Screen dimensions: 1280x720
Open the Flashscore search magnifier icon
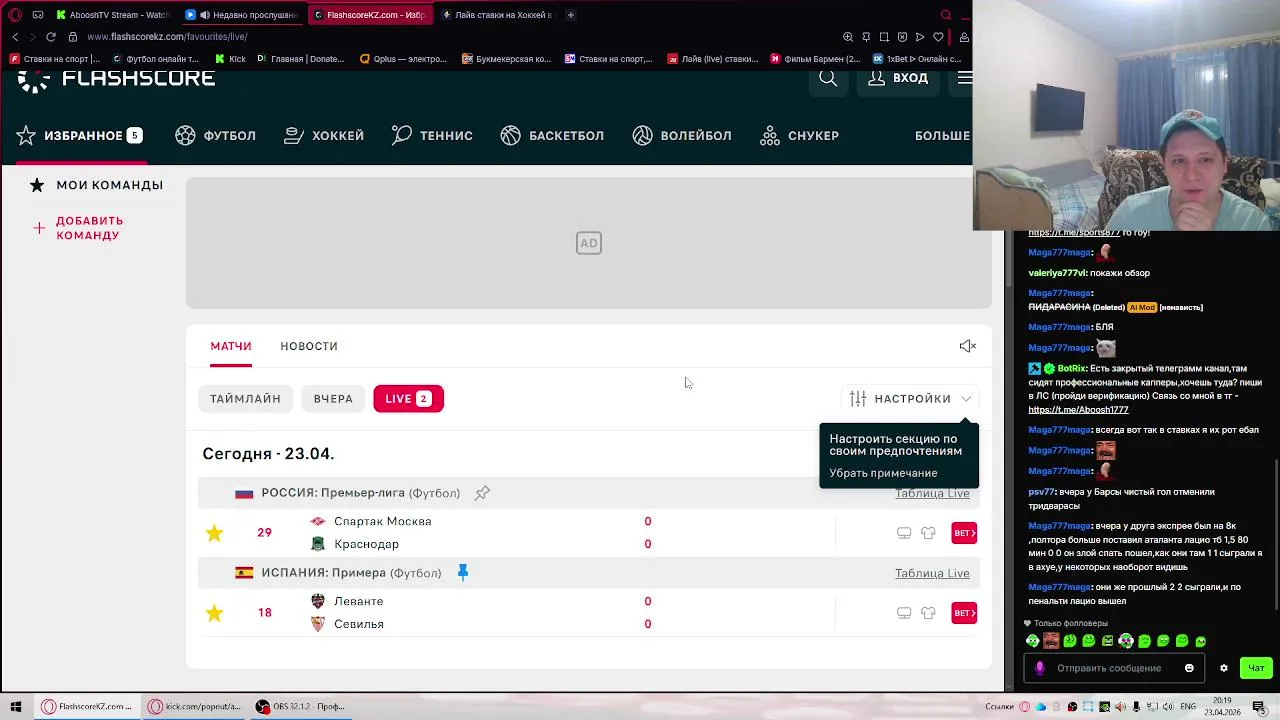click(x=828, y=78)
